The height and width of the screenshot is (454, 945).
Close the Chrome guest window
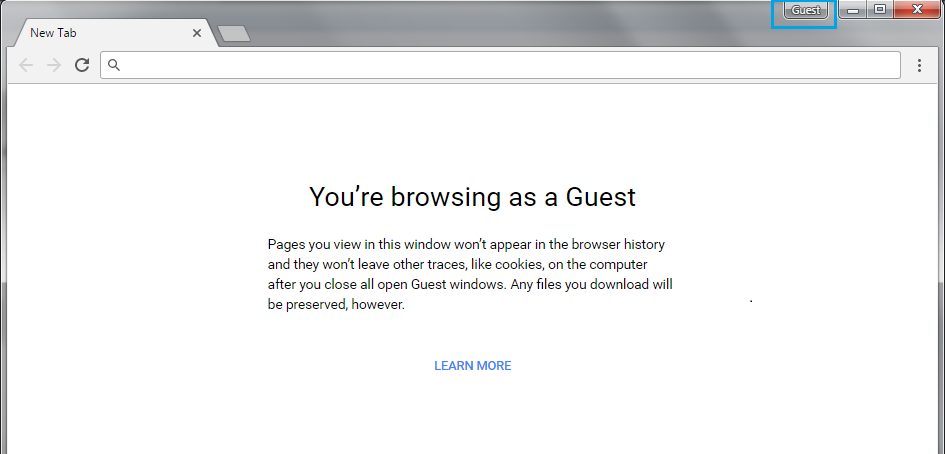[916, 10]
